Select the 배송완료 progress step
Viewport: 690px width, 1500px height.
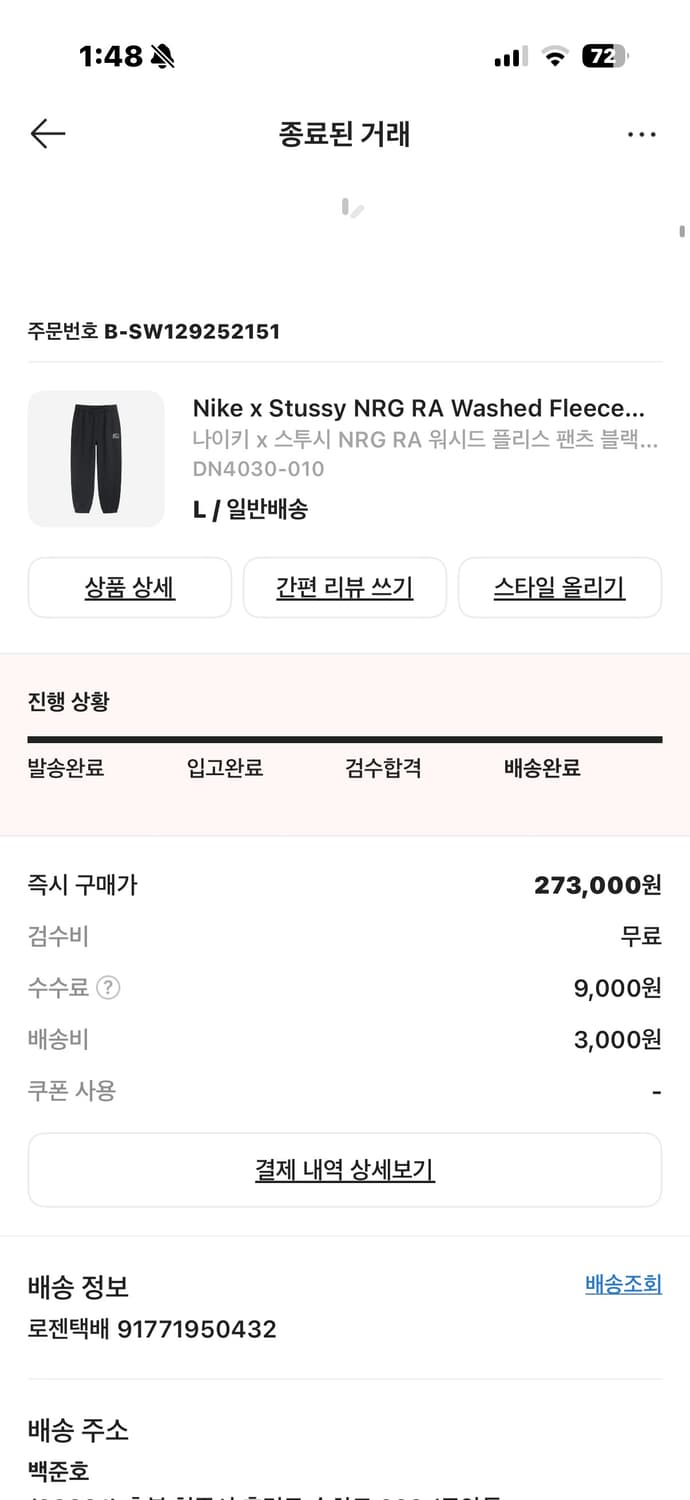click(x=541, y=767)
